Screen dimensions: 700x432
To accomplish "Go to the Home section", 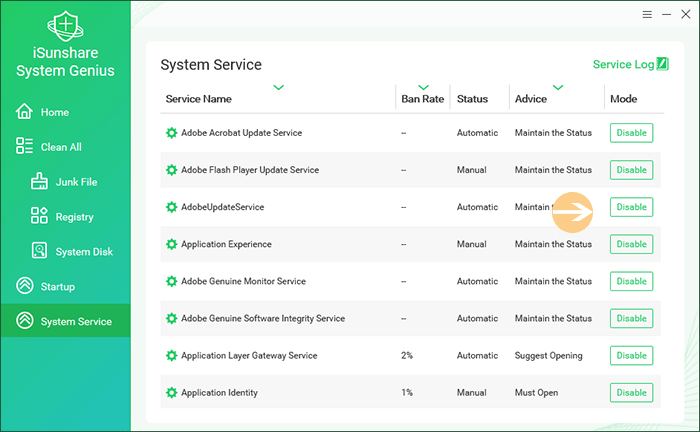I will (x=55, y=112).
